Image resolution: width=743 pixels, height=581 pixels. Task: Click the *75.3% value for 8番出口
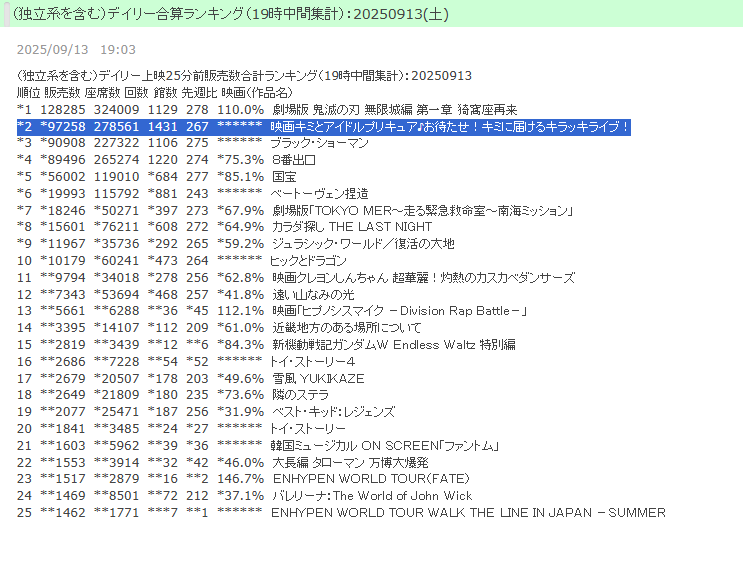(x=240, y=160)
